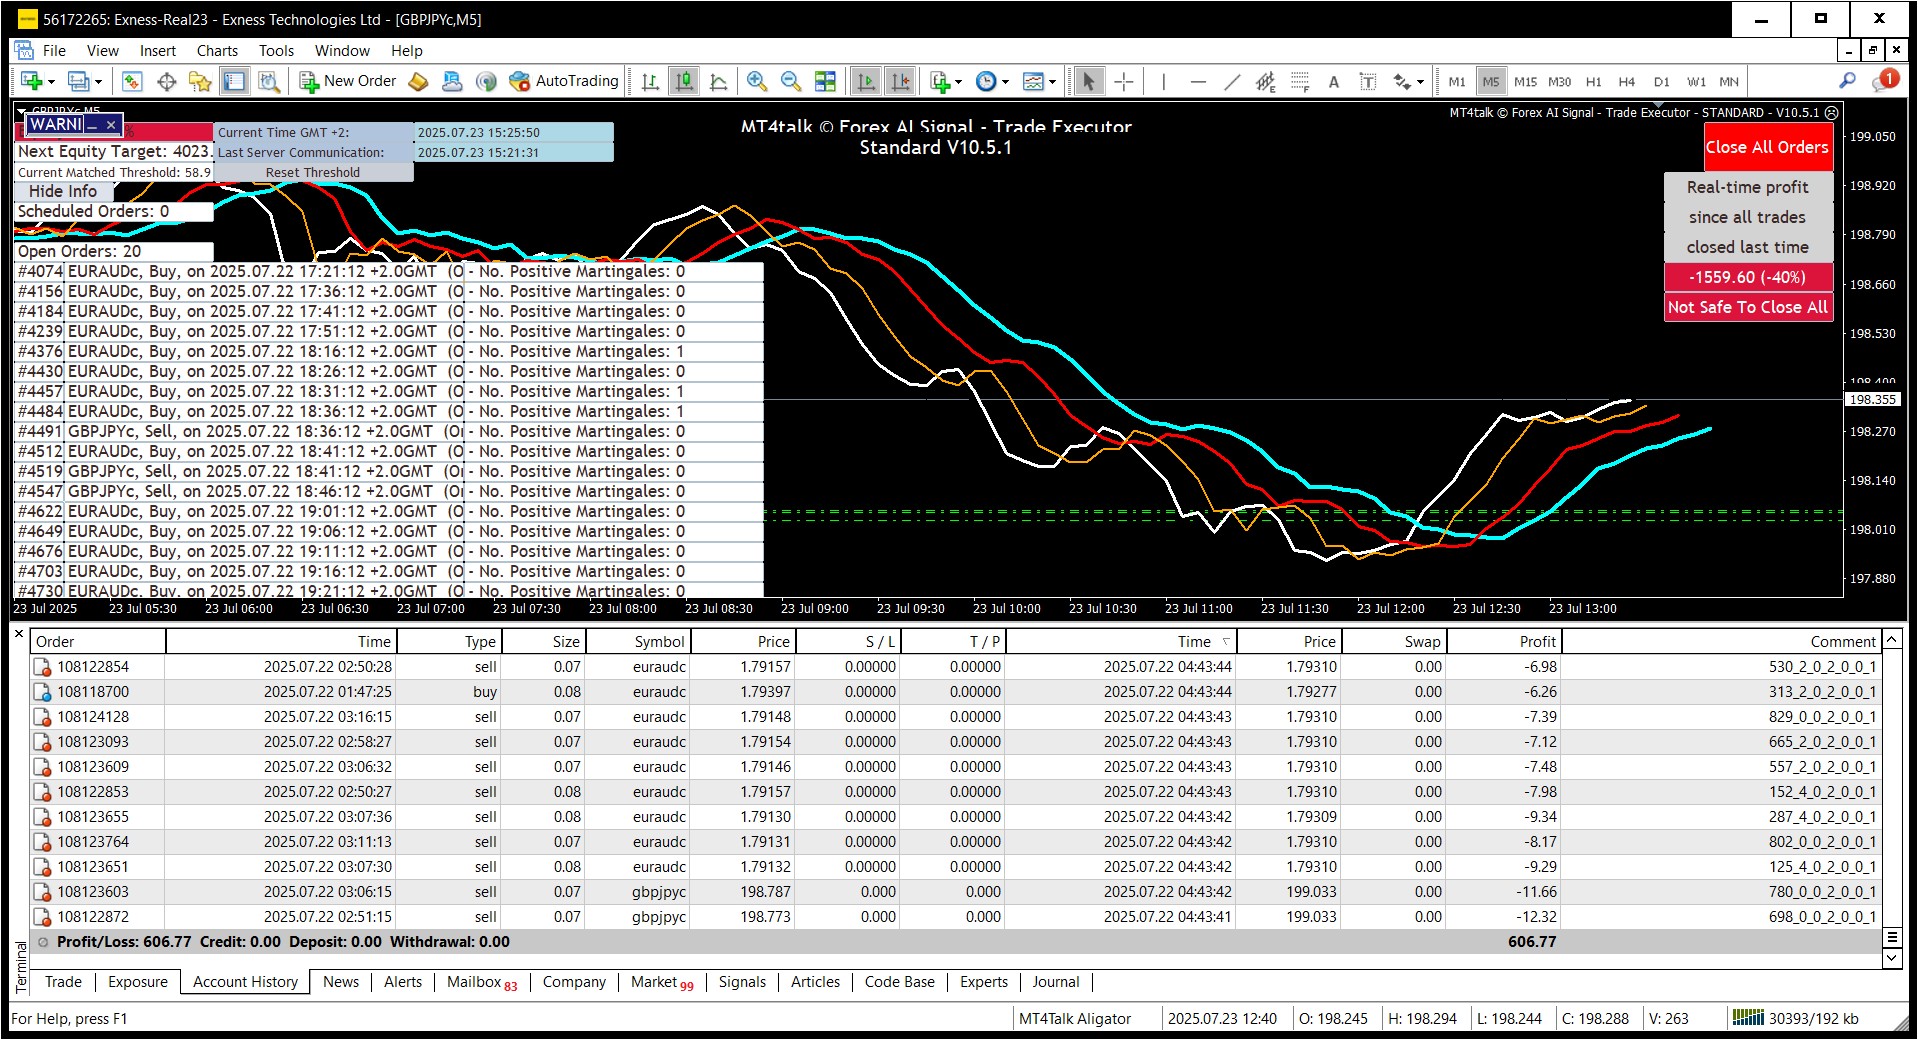Toggle the Chart Shift button
Screen dimensions: 1918x1040
point(901,82)
